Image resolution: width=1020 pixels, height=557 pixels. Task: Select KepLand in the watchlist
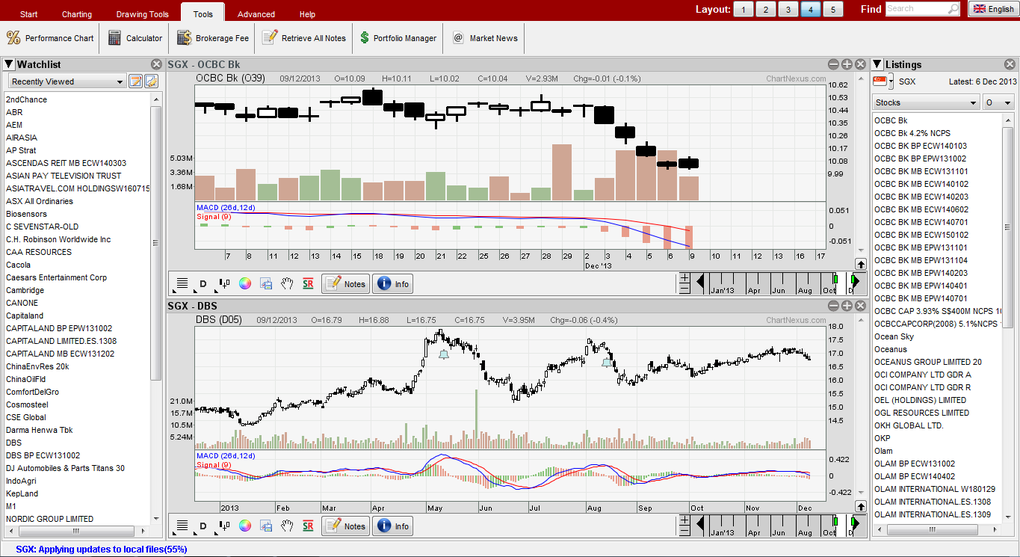coord(22,493)
